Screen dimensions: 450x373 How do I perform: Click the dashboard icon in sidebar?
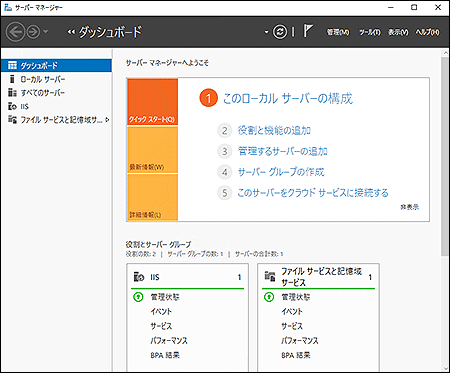pos(12,65)
